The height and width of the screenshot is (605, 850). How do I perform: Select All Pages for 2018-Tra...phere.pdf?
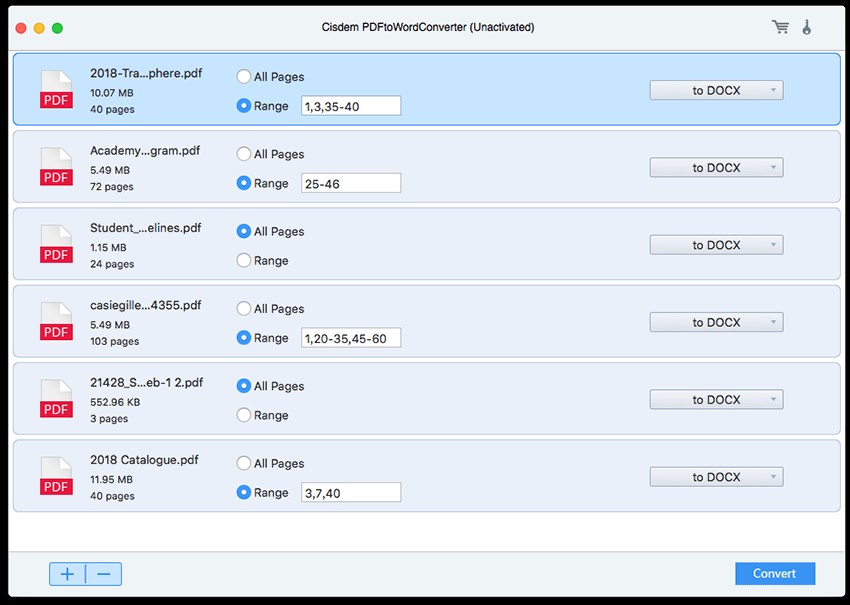pos(242,76)
